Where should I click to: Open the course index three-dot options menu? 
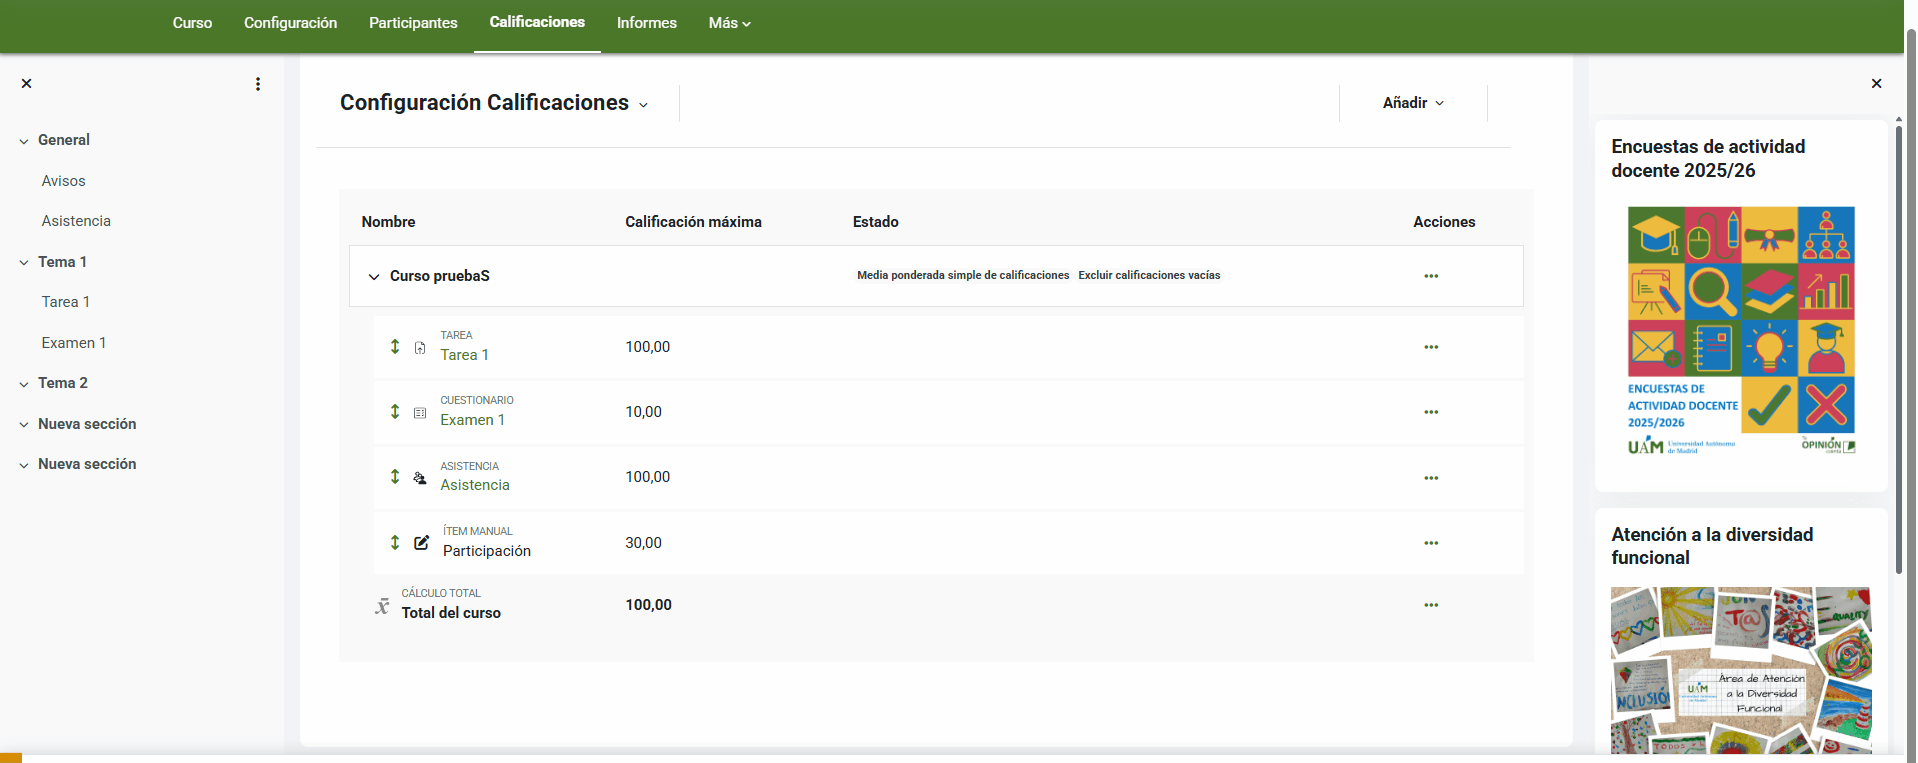[x=258, y=84]
